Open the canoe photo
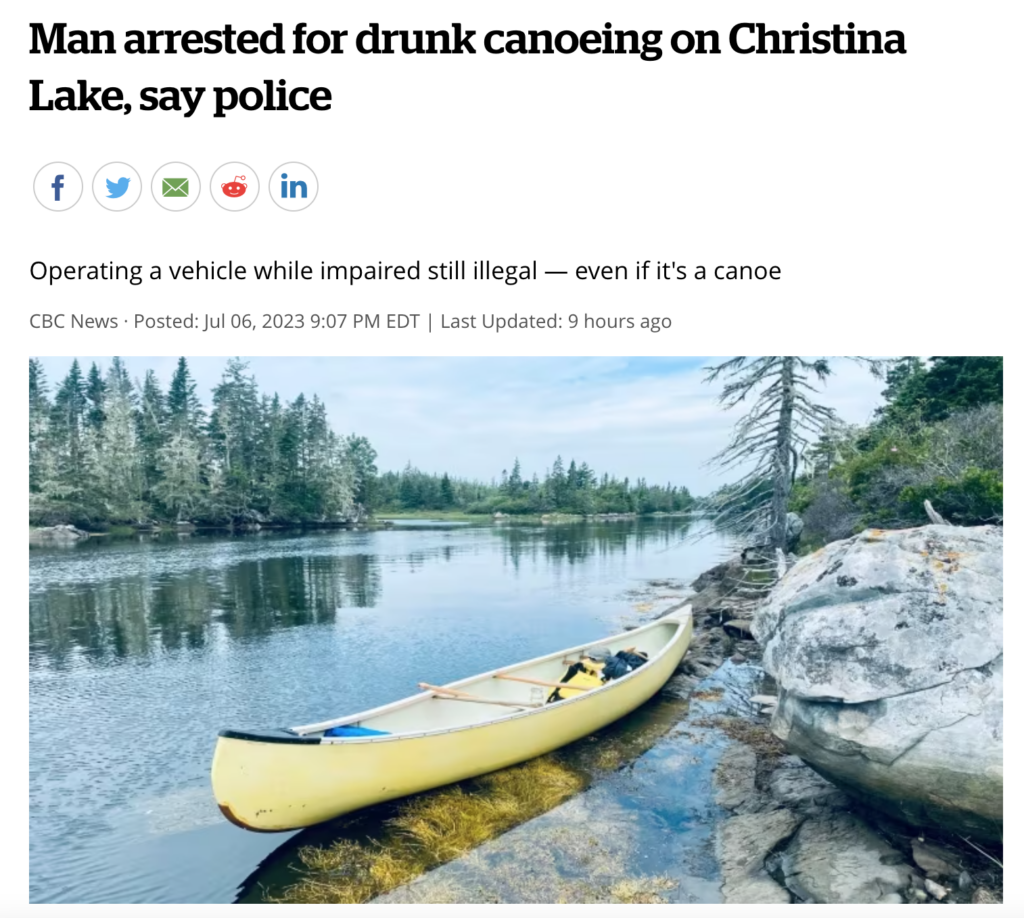 tap(516, 630)
